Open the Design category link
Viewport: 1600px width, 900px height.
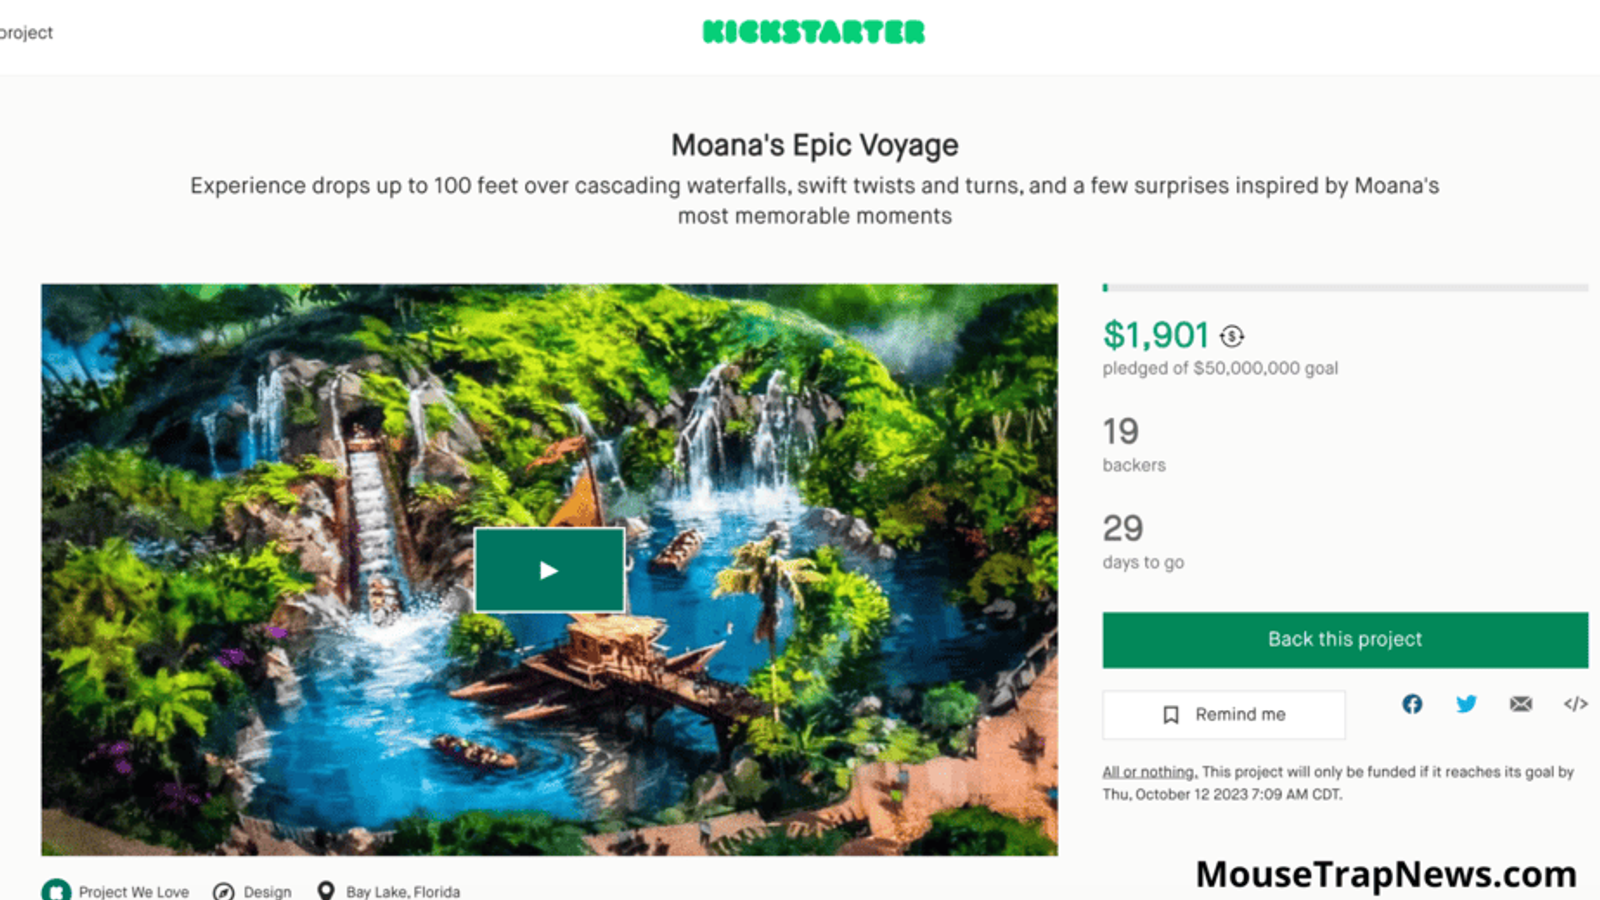coord(267,892)
